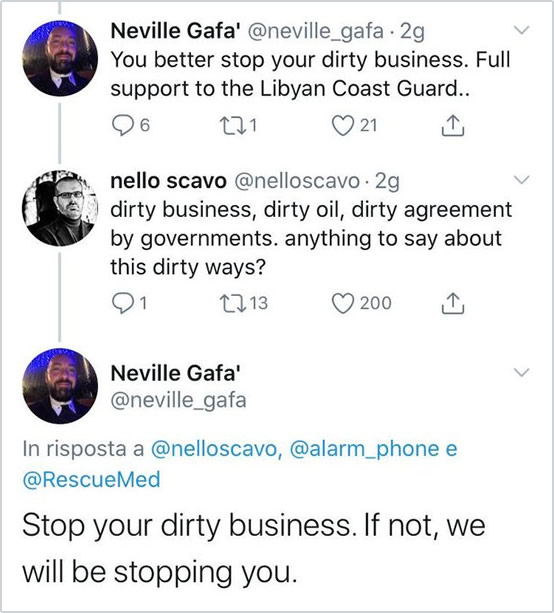Image resolution: width=554 pixels, height=613 pixels.
Task: Like the tweet with 21 likes
Action: 343,126
